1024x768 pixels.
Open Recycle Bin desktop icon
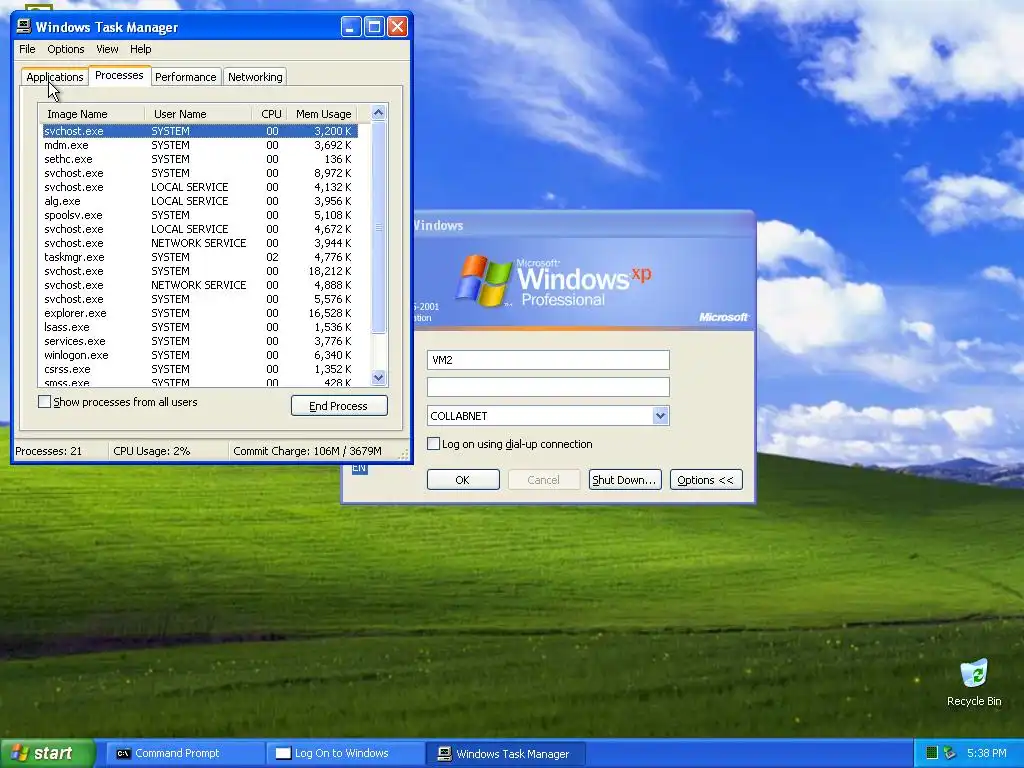pos(974,683)
